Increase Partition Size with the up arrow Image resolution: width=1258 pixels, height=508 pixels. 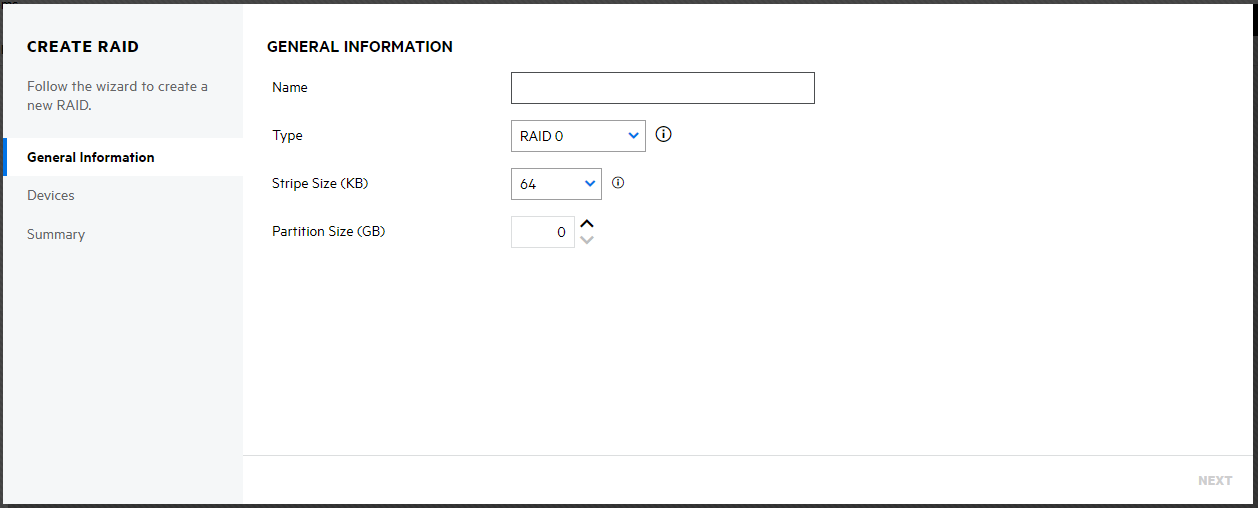click(587, 224)
